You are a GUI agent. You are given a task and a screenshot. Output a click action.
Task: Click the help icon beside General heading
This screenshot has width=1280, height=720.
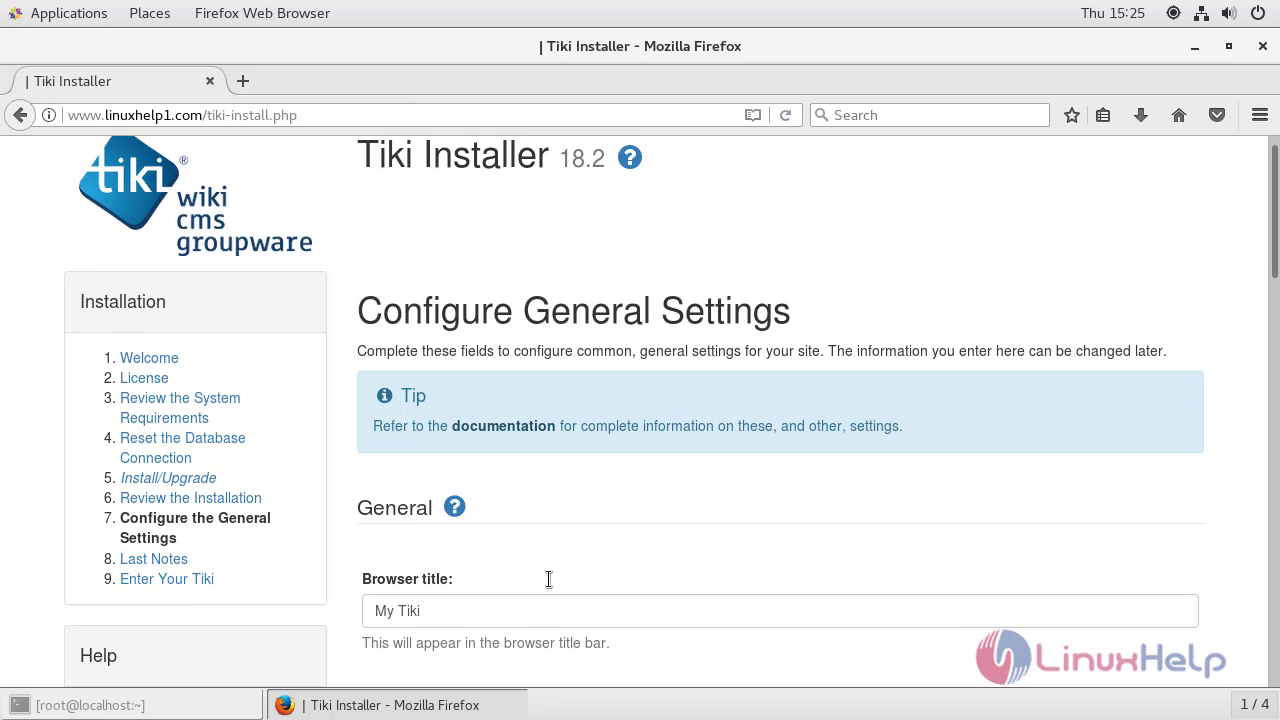454,506
